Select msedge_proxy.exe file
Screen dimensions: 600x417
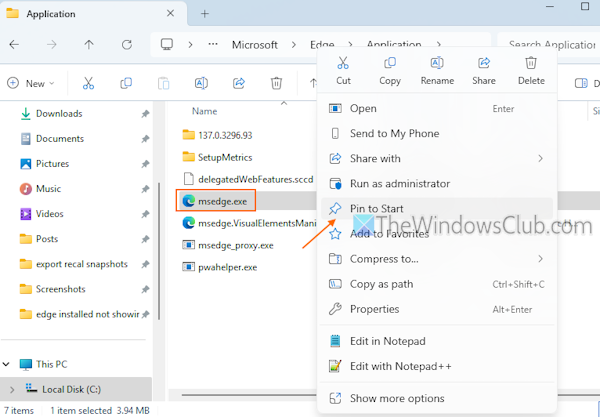coord(228,245)
